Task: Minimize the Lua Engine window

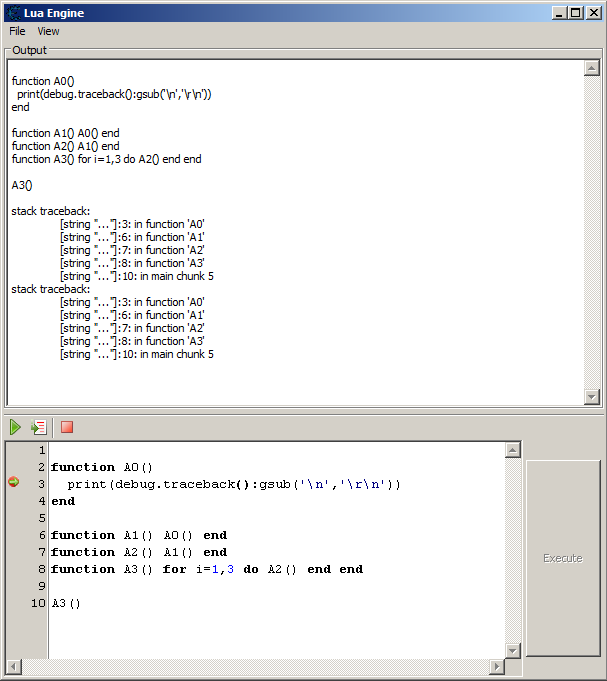Action: pos(559,13)
